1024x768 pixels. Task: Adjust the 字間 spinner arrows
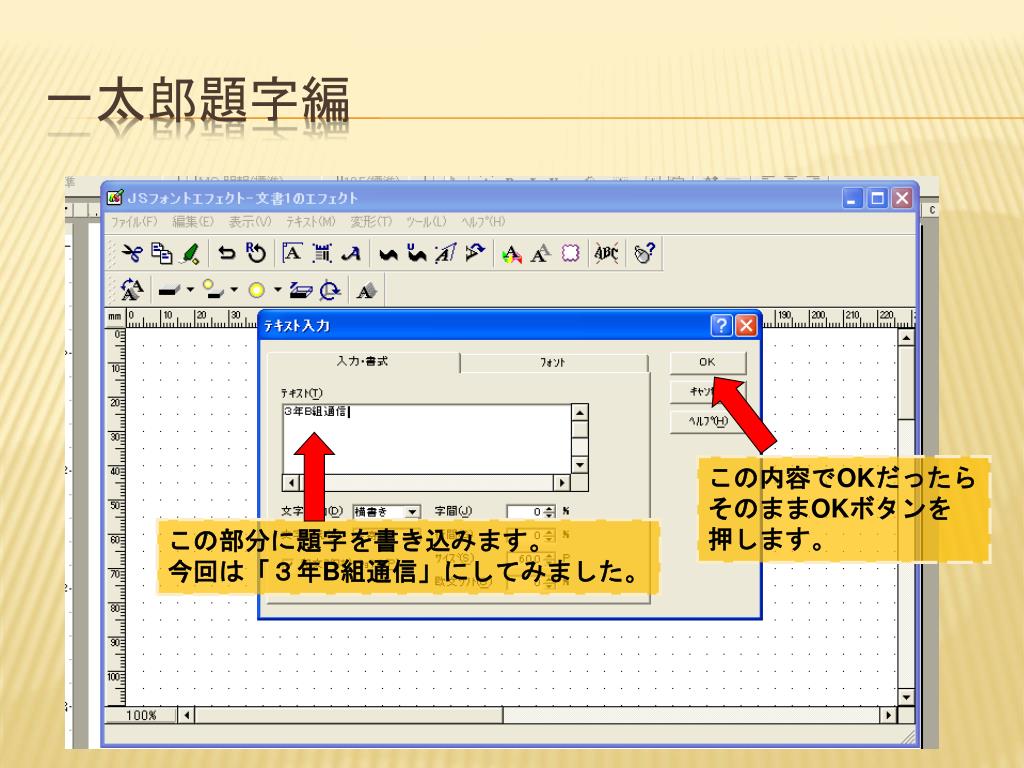click(550, 511)
